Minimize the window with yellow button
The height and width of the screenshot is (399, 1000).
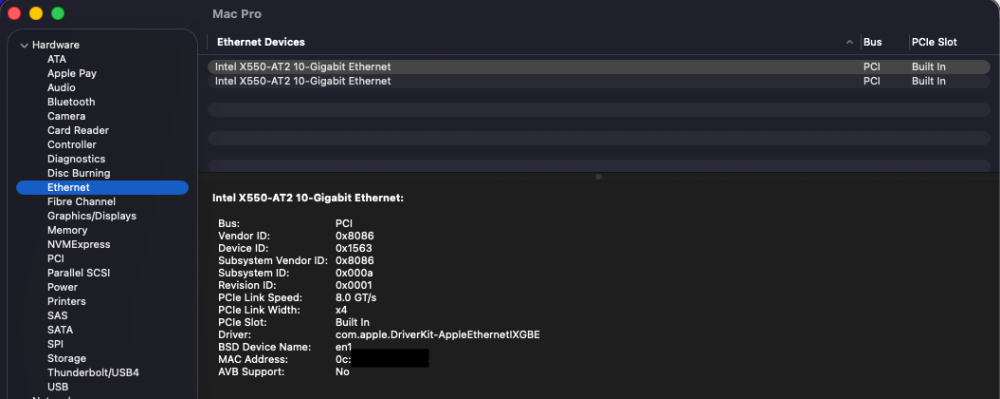tap(36, 13)
